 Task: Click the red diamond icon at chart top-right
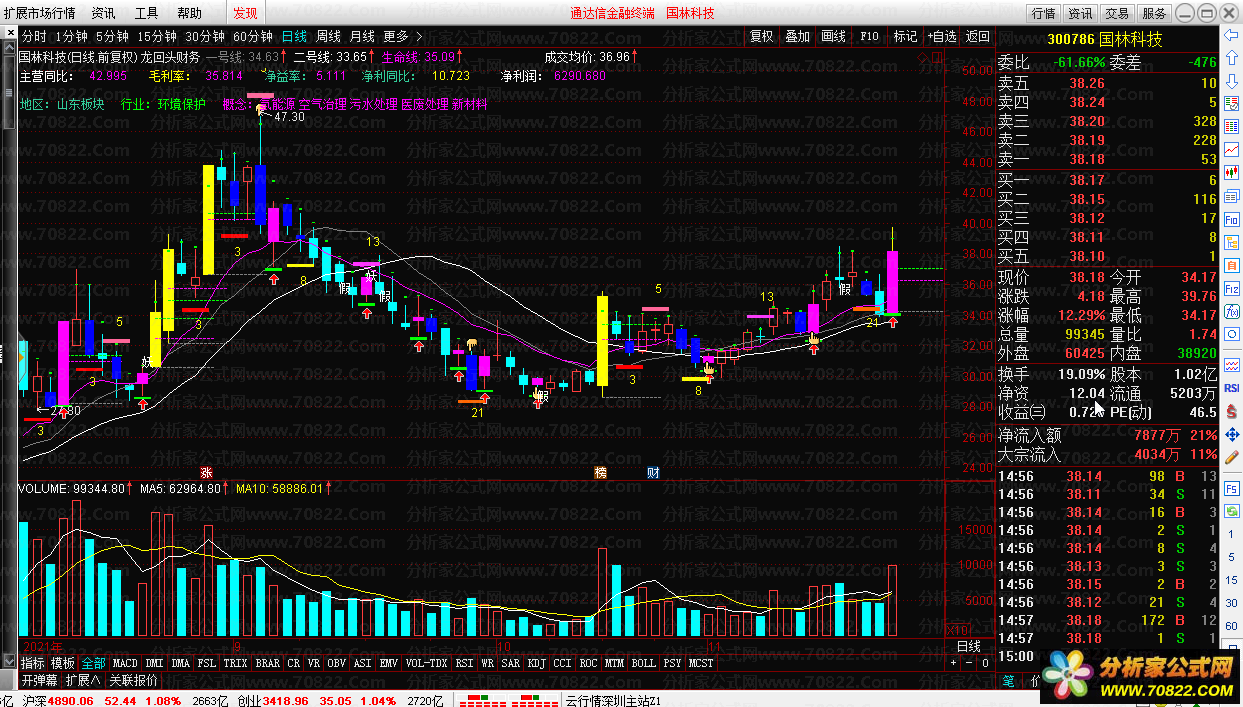pos(922,57)
